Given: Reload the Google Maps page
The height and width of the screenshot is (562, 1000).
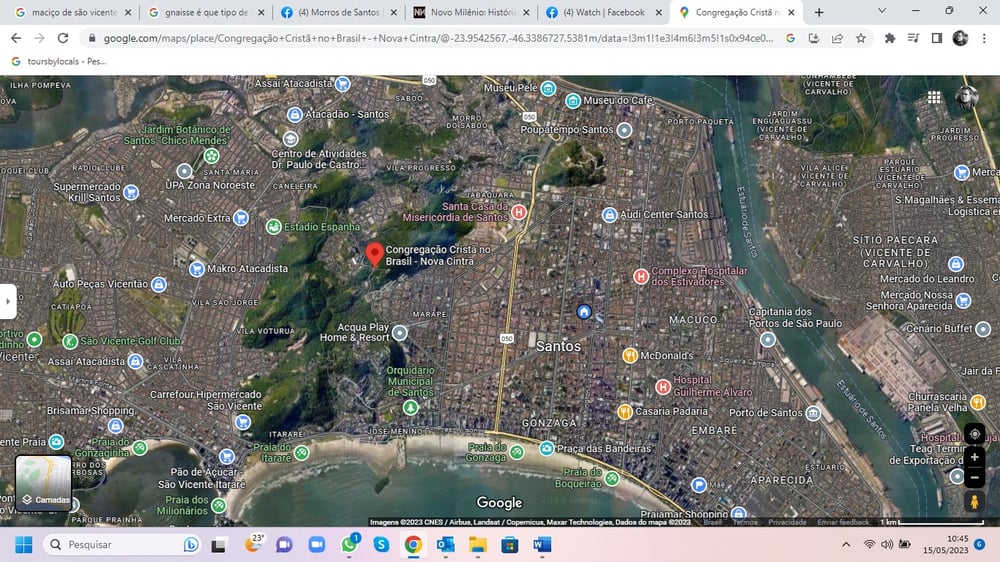Looking at the screenshot, I should coord(62,38).
